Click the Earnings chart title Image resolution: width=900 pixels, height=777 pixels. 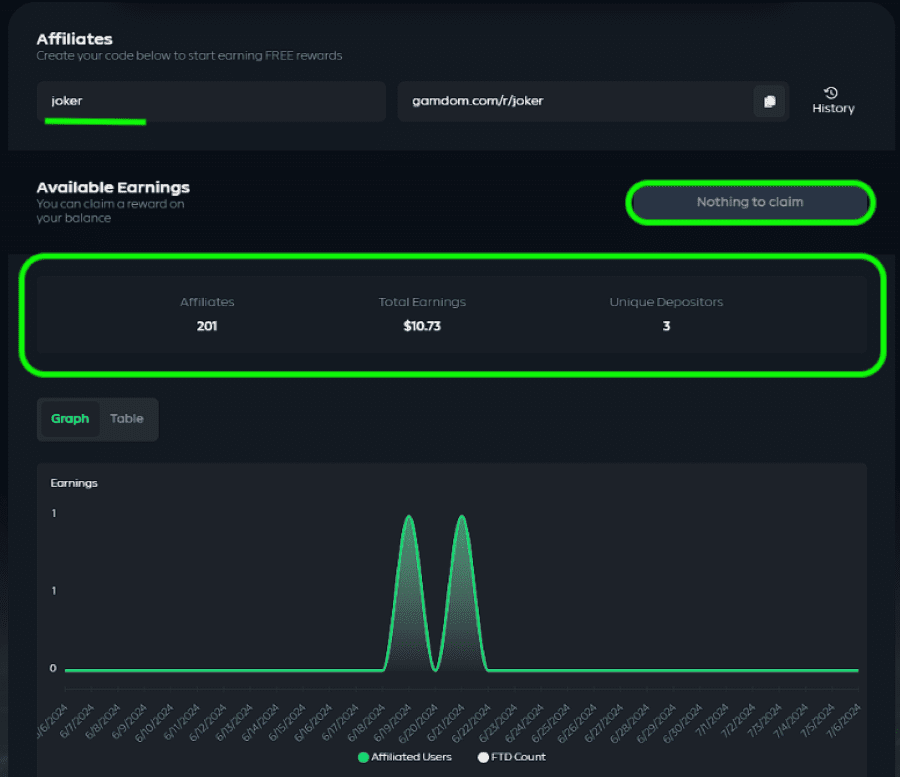pos(74,483)
